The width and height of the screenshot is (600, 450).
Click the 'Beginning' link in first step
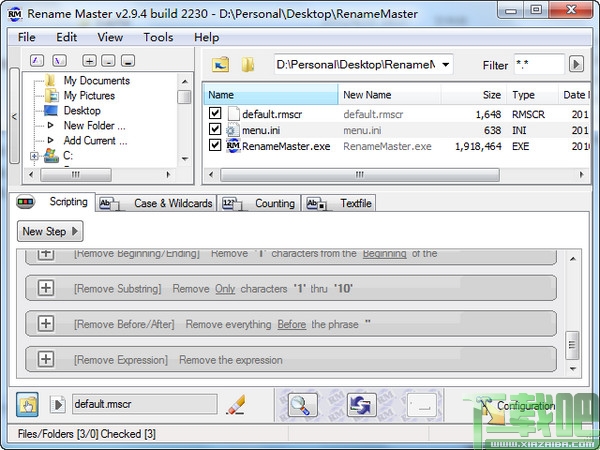(385, 254)
